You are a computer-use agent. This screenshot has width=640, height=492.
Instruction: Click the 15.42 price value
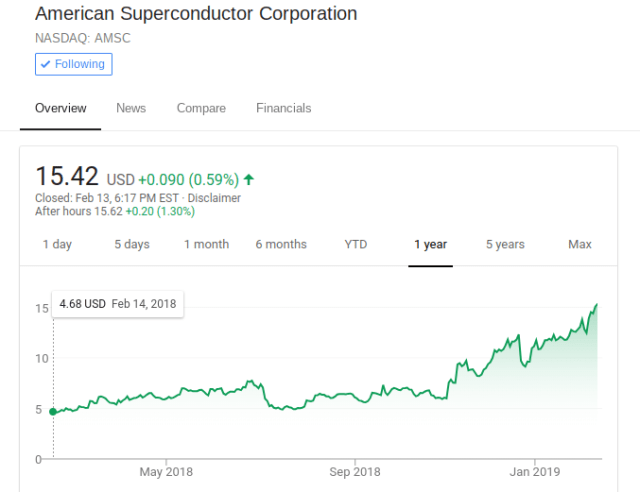pyautogui.click(x=67, y=177)
